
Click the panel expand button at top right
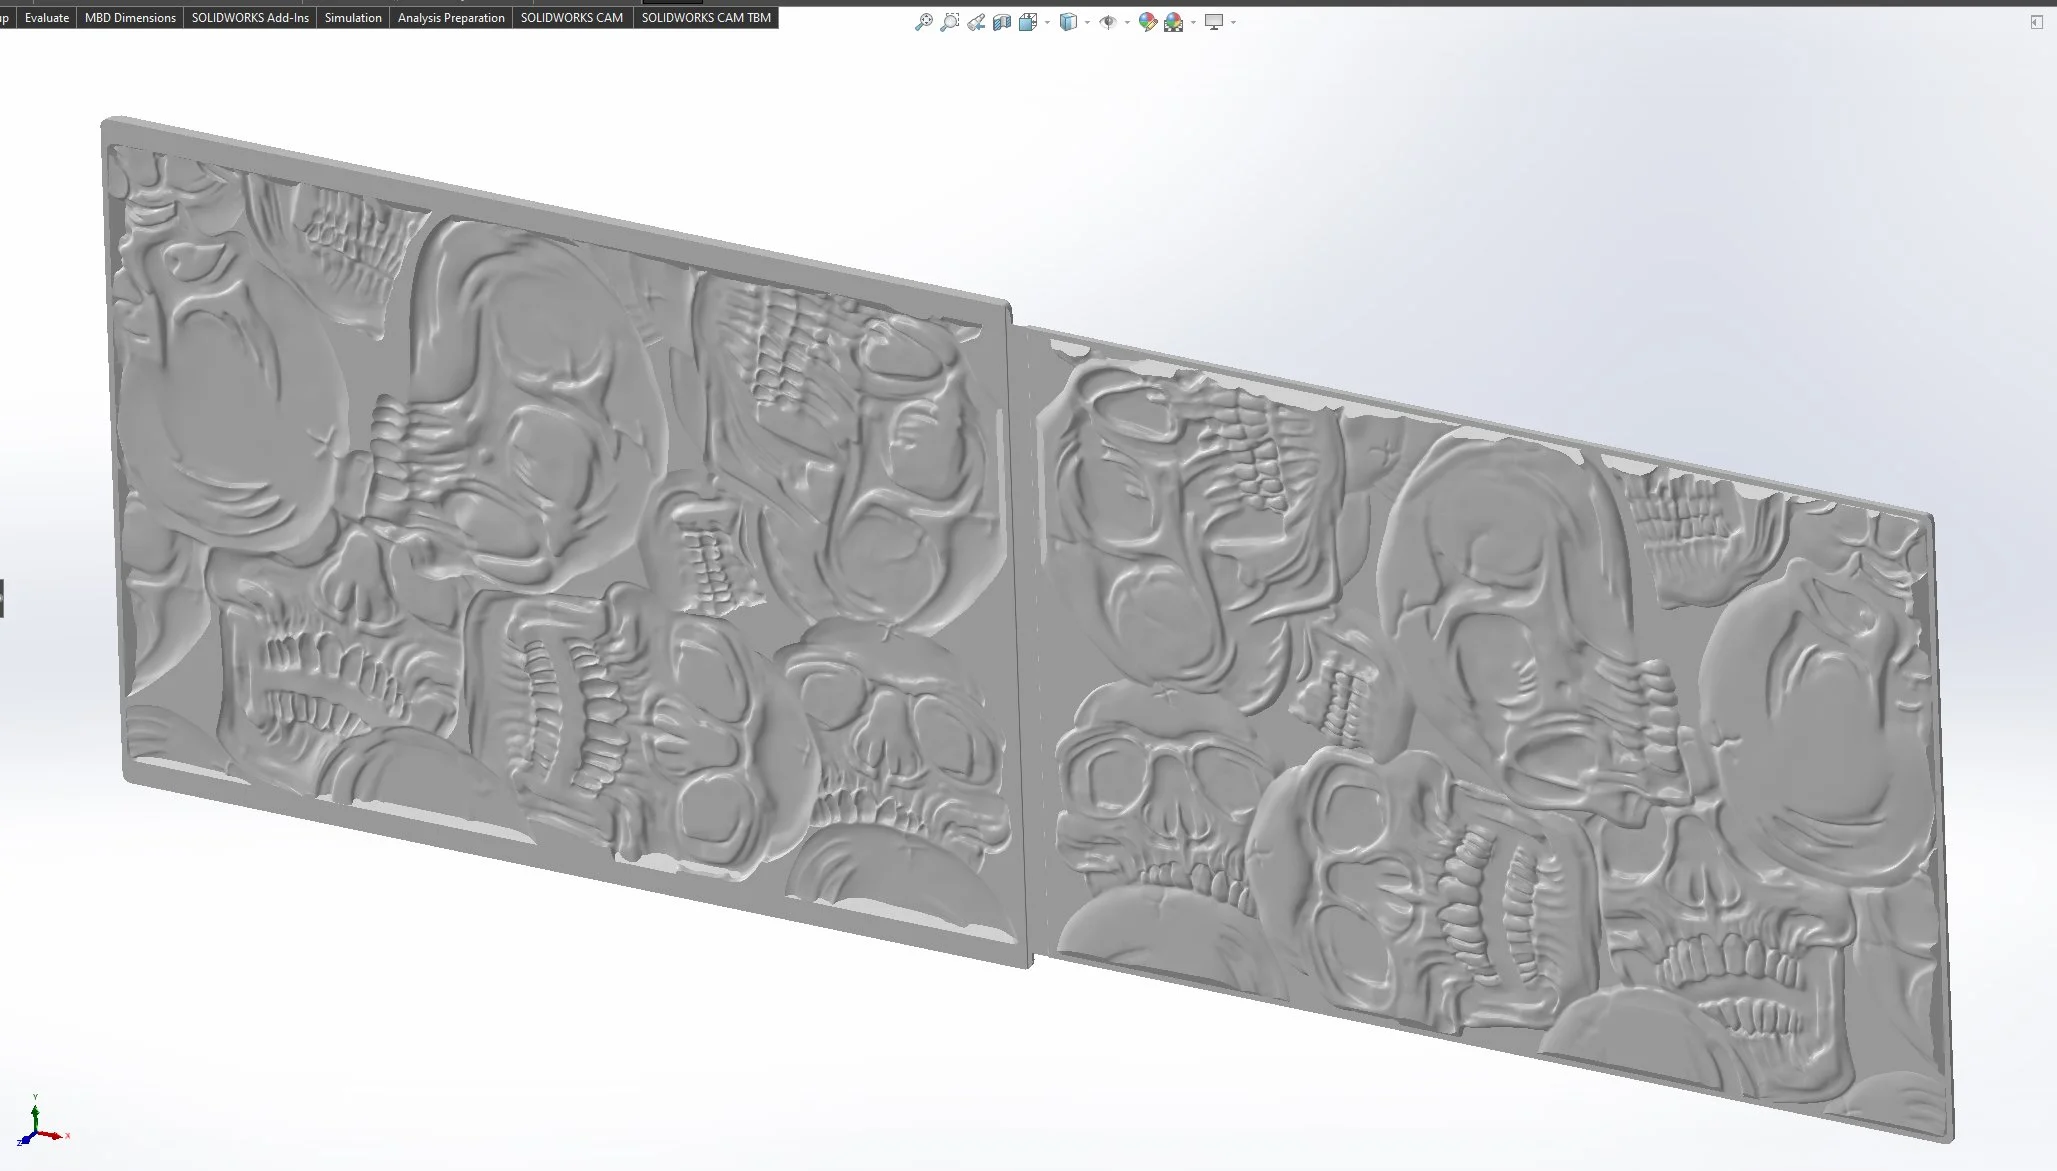coord(2036,22)
